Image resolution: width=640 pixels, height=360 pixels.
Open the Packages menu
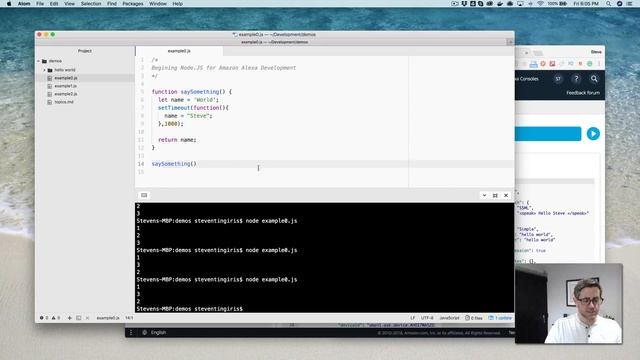pos(133,4)
